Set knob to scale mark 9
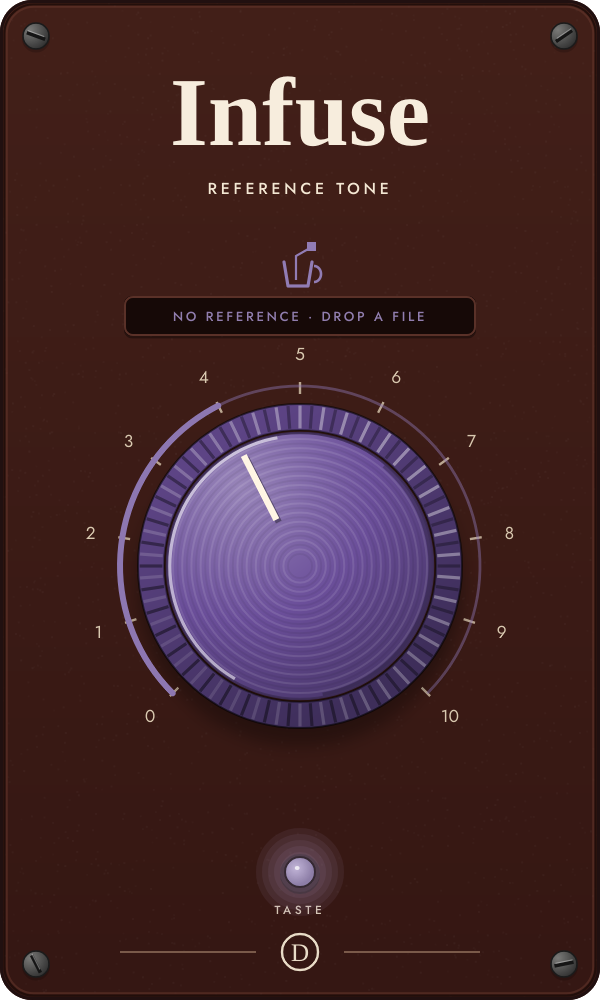Viewport: 600px width, 1000px height. click(x=502, y=632)
